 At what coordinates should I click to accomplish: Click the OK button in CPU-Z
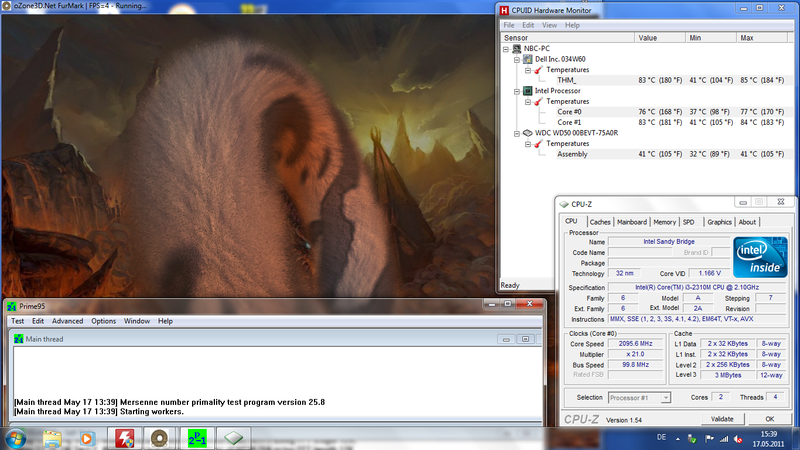769,419
